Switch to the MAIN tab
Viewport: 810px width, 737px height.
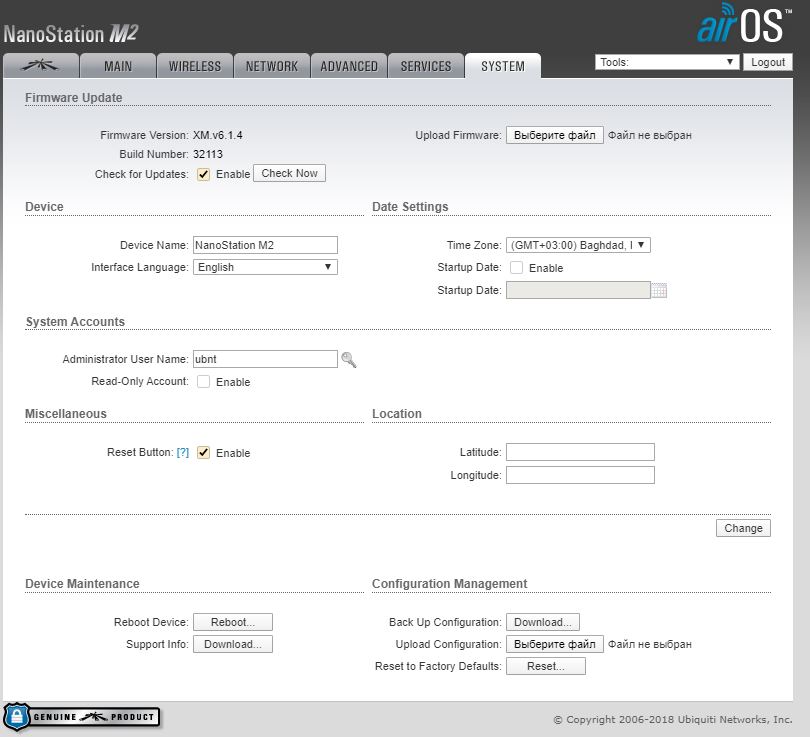118,66
